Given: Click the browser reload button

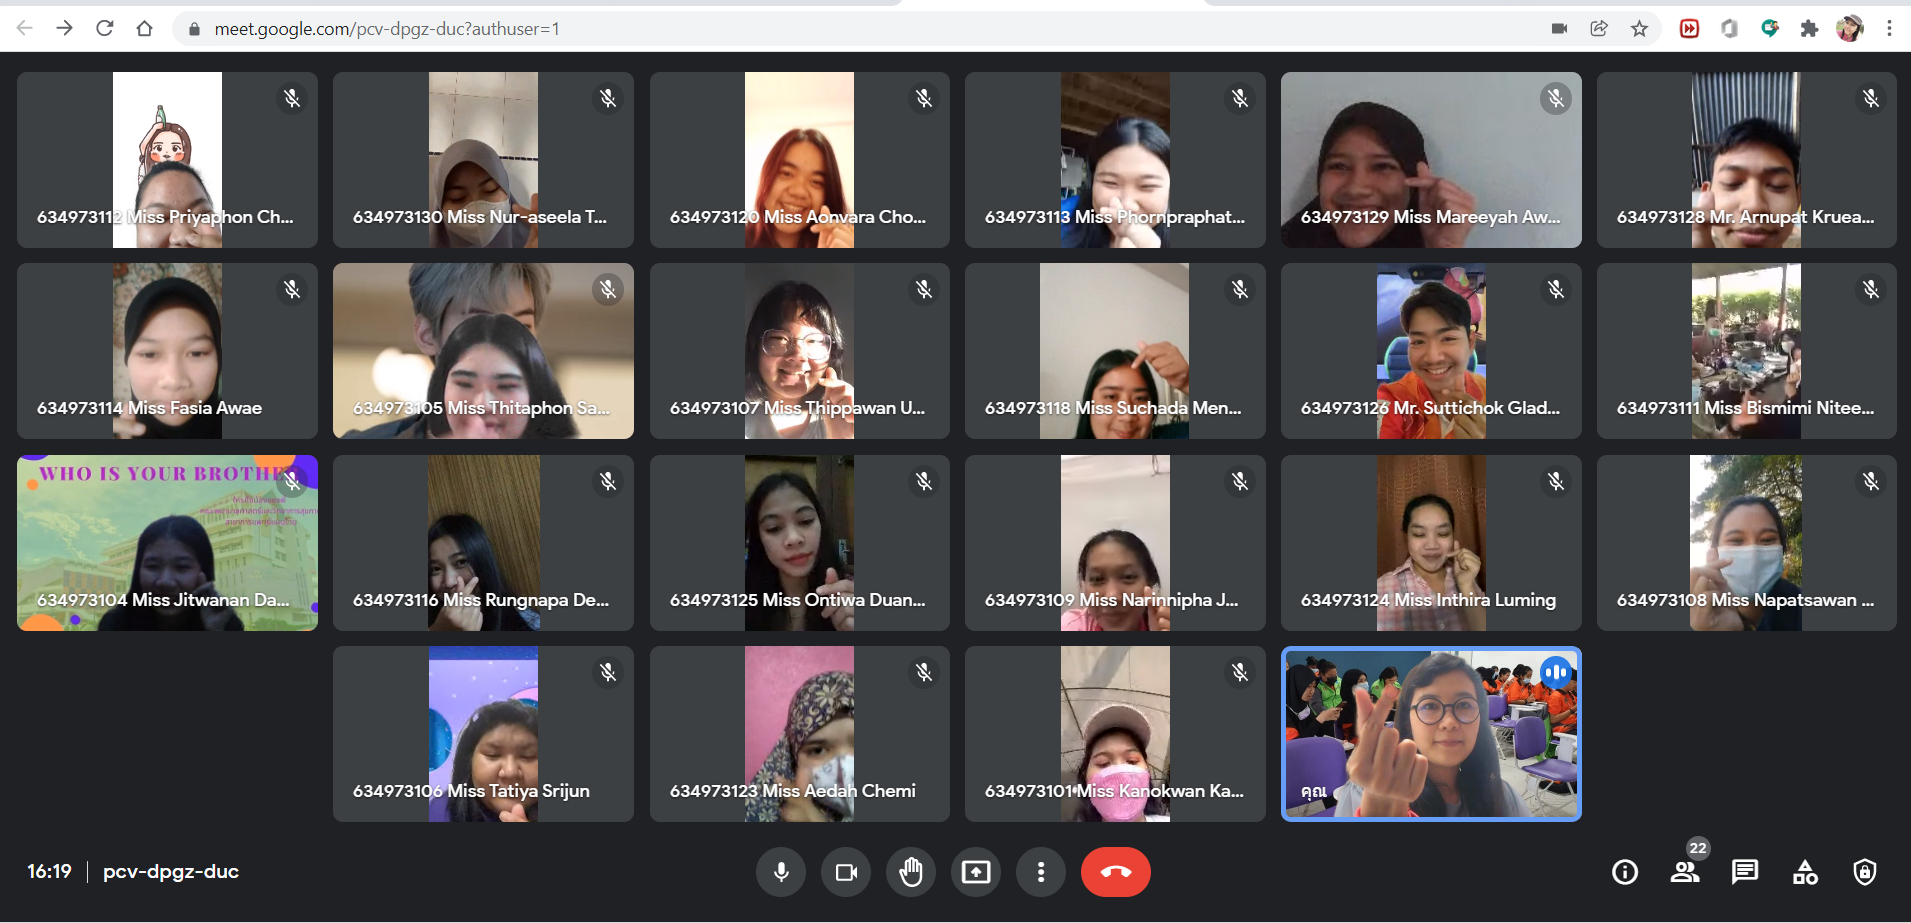Looking at the screenshot, I should tap(104, 29).
